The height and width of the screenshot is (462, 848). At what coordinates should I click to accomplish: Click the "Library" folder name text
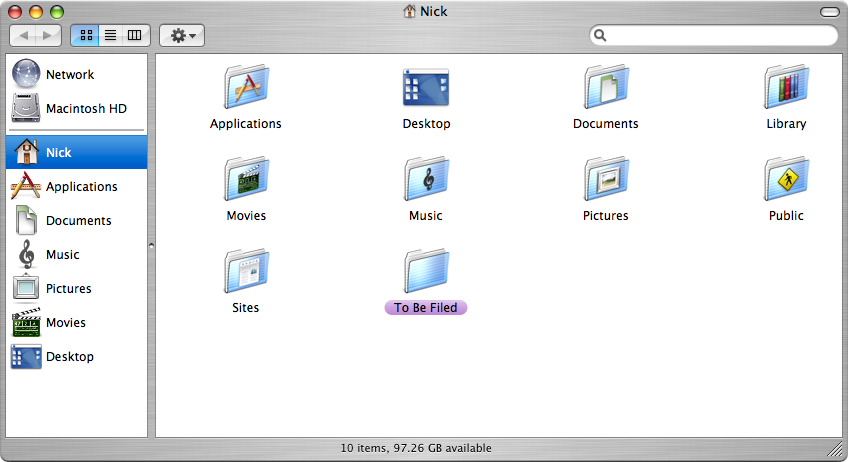tap(786, 123)
